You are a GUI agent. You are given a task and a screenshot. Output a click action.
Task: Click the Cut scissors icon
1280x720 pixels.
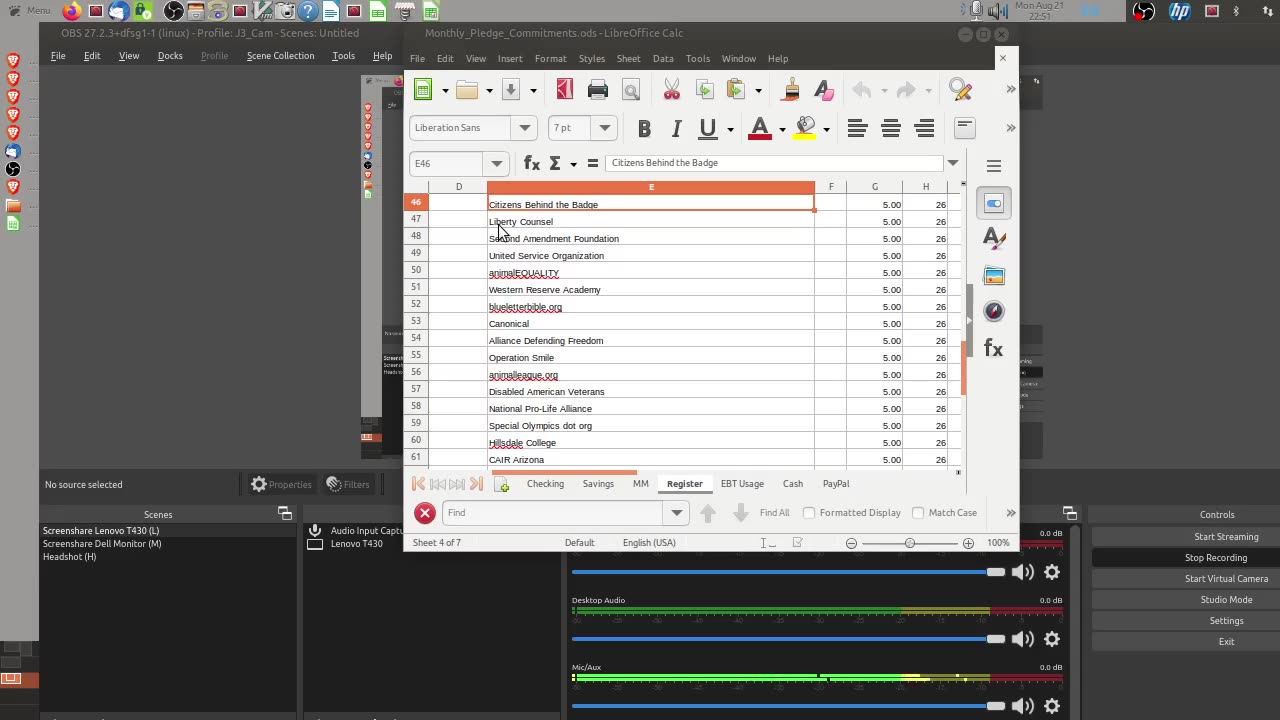(x=671, y=90)
